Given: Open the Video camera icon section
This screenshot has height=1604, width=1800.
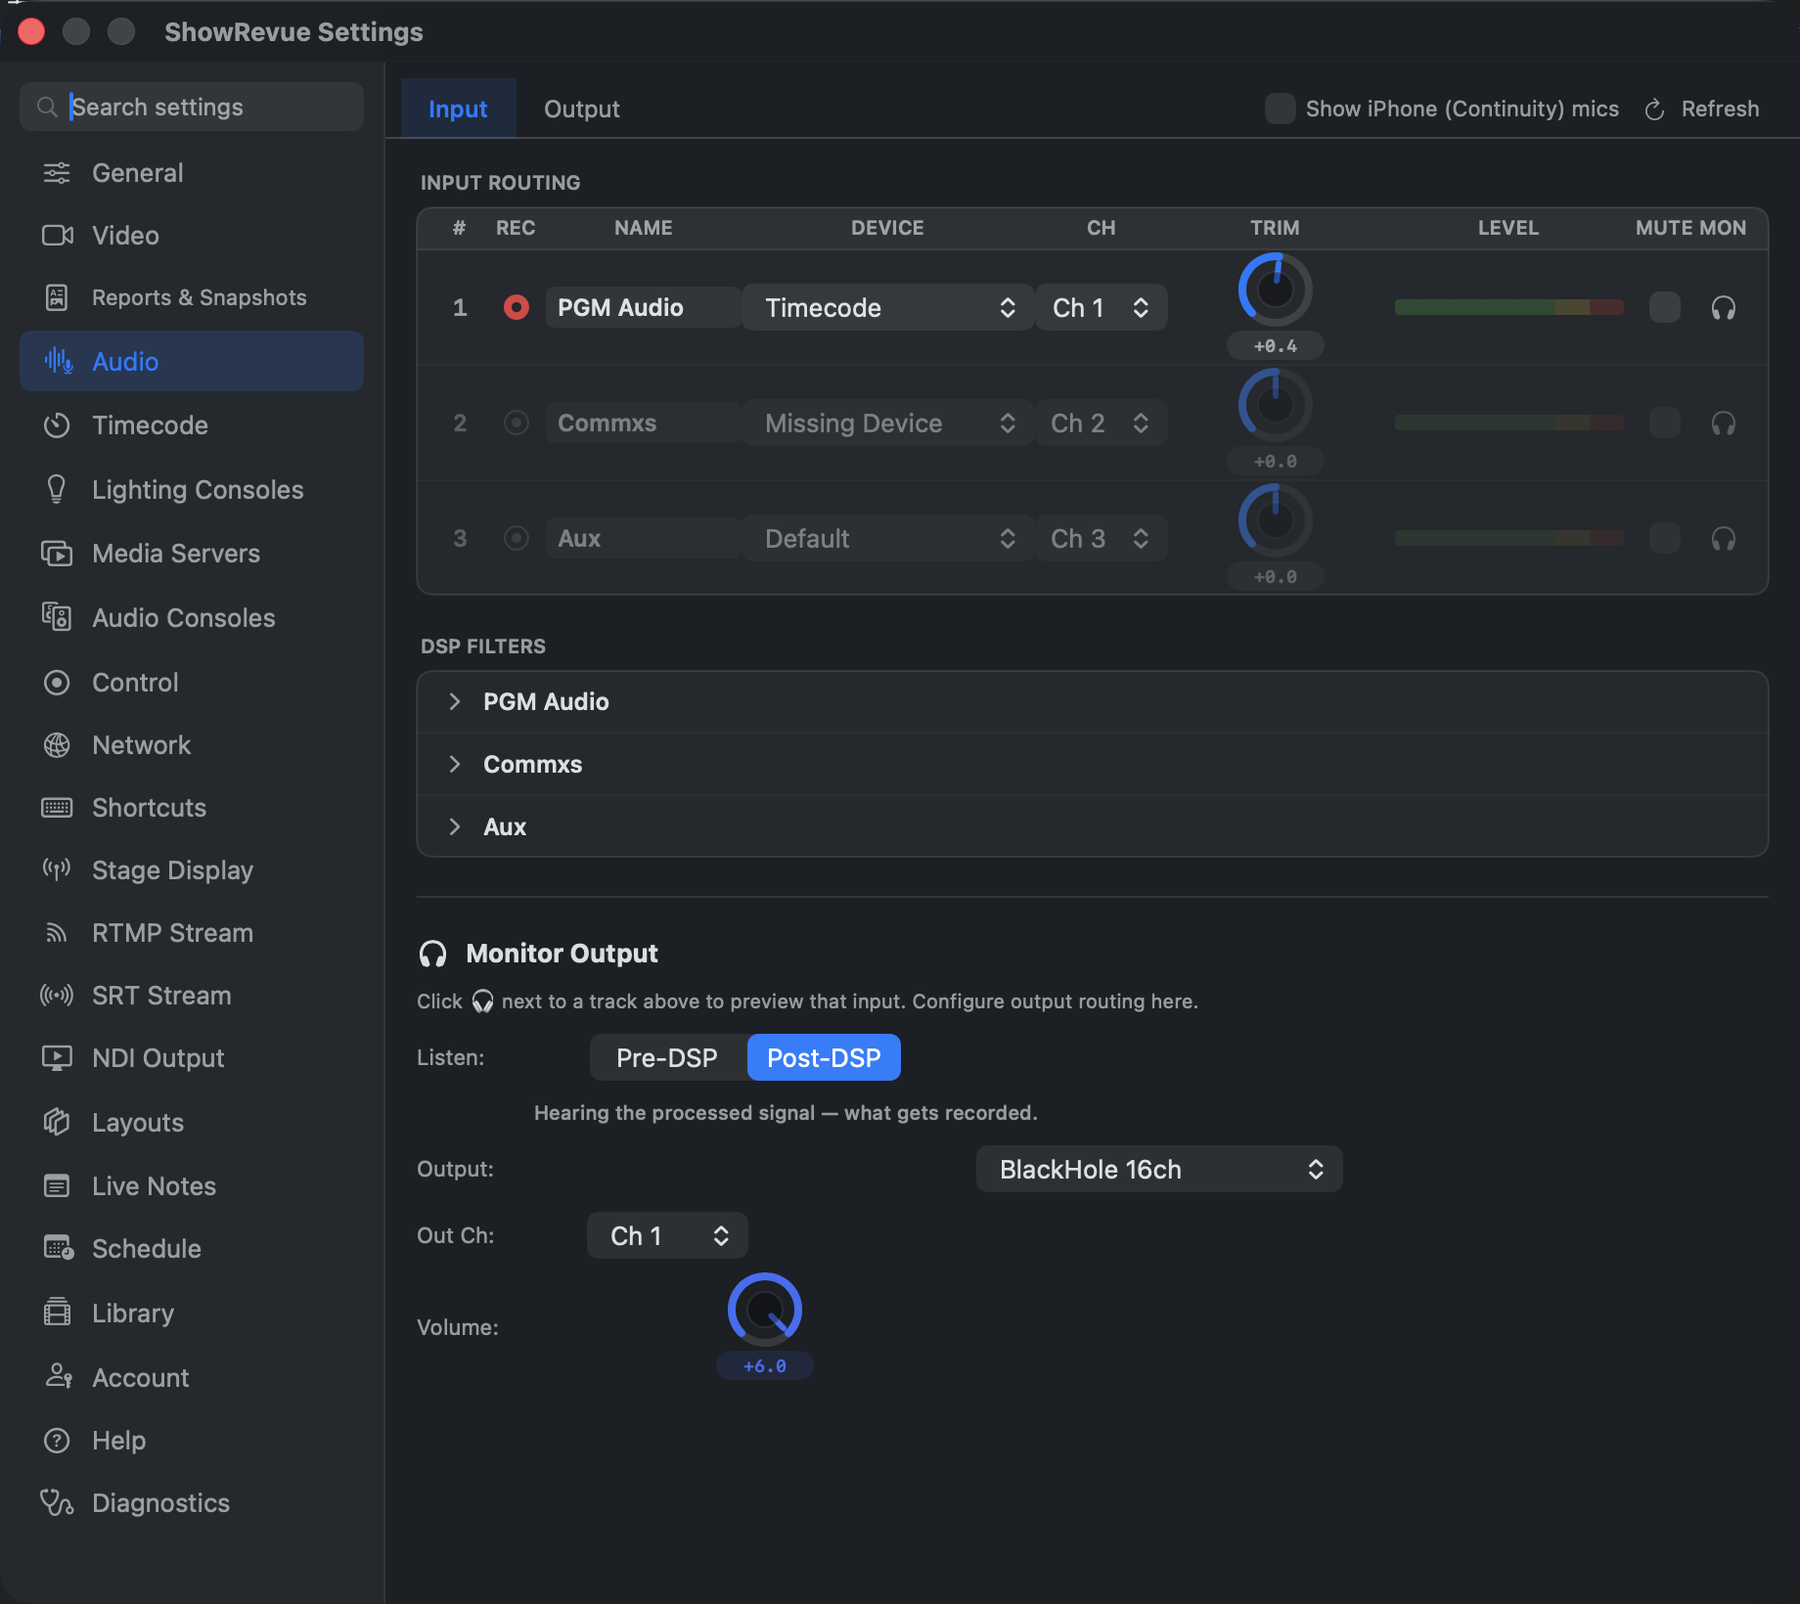Looking at the screenshot, I should (x=57, y=235).
